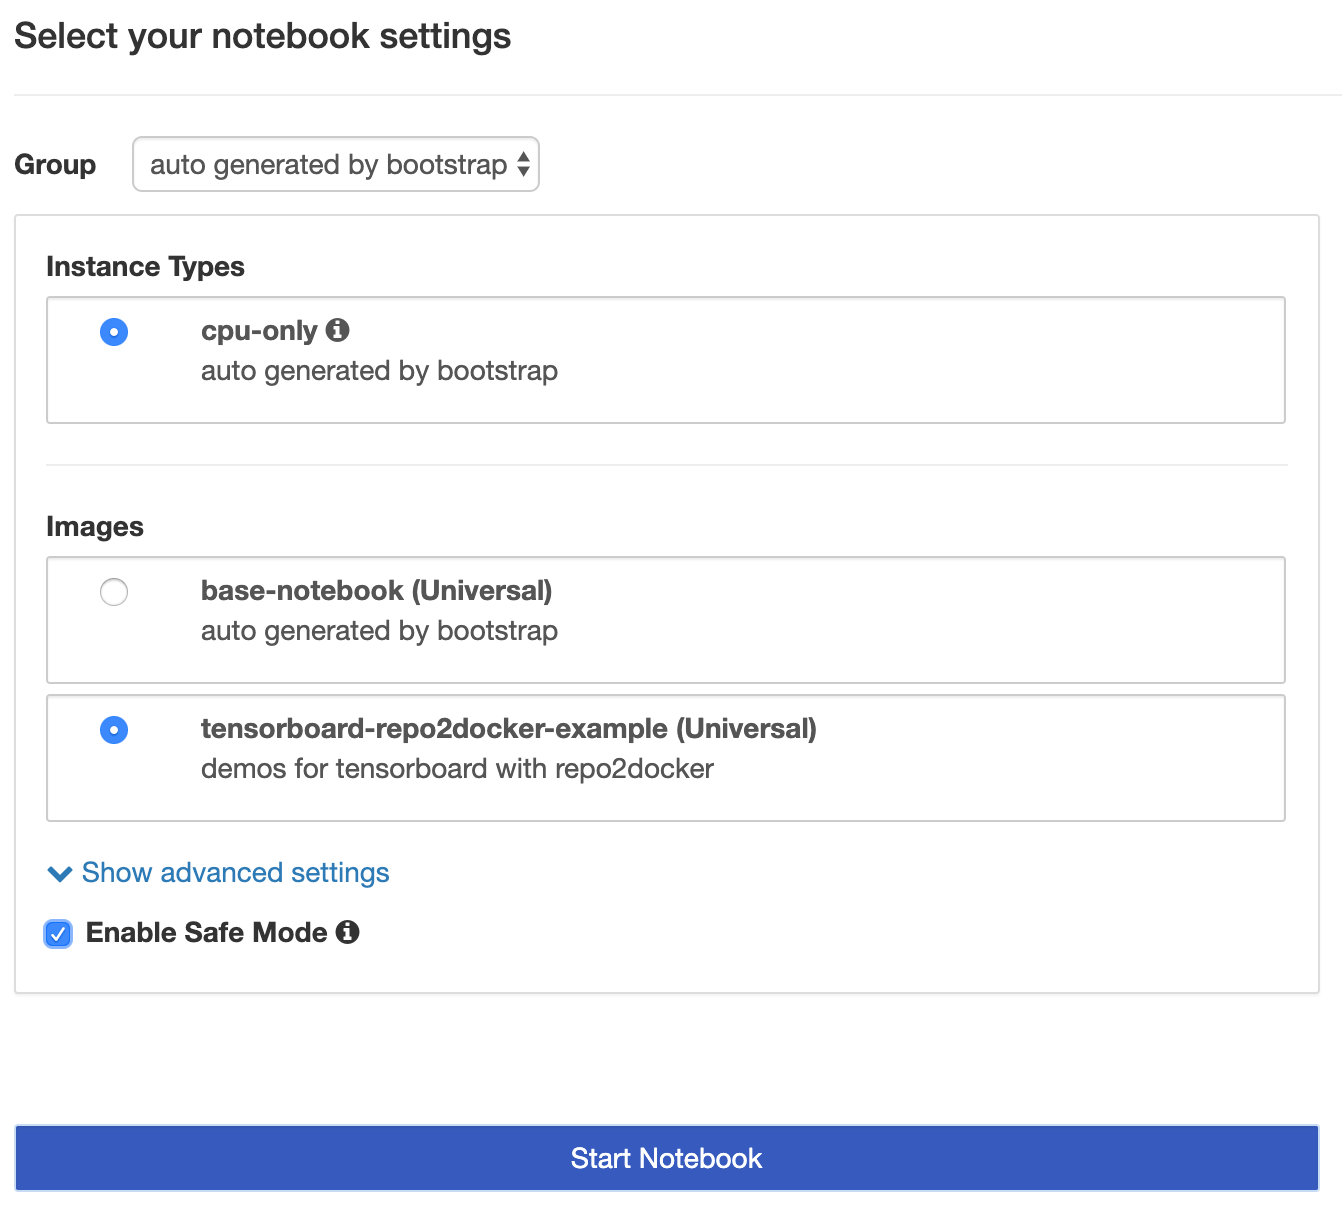Select the base-notebook (Universal) image radio button
Screen dimensions: 1342x1220
[114, 592]
